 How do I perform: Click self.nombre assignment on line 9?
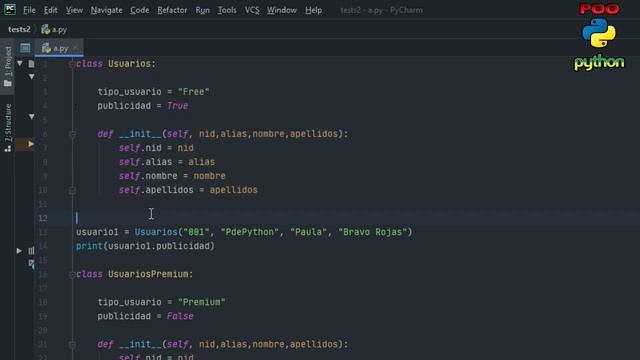coord(172,176)
